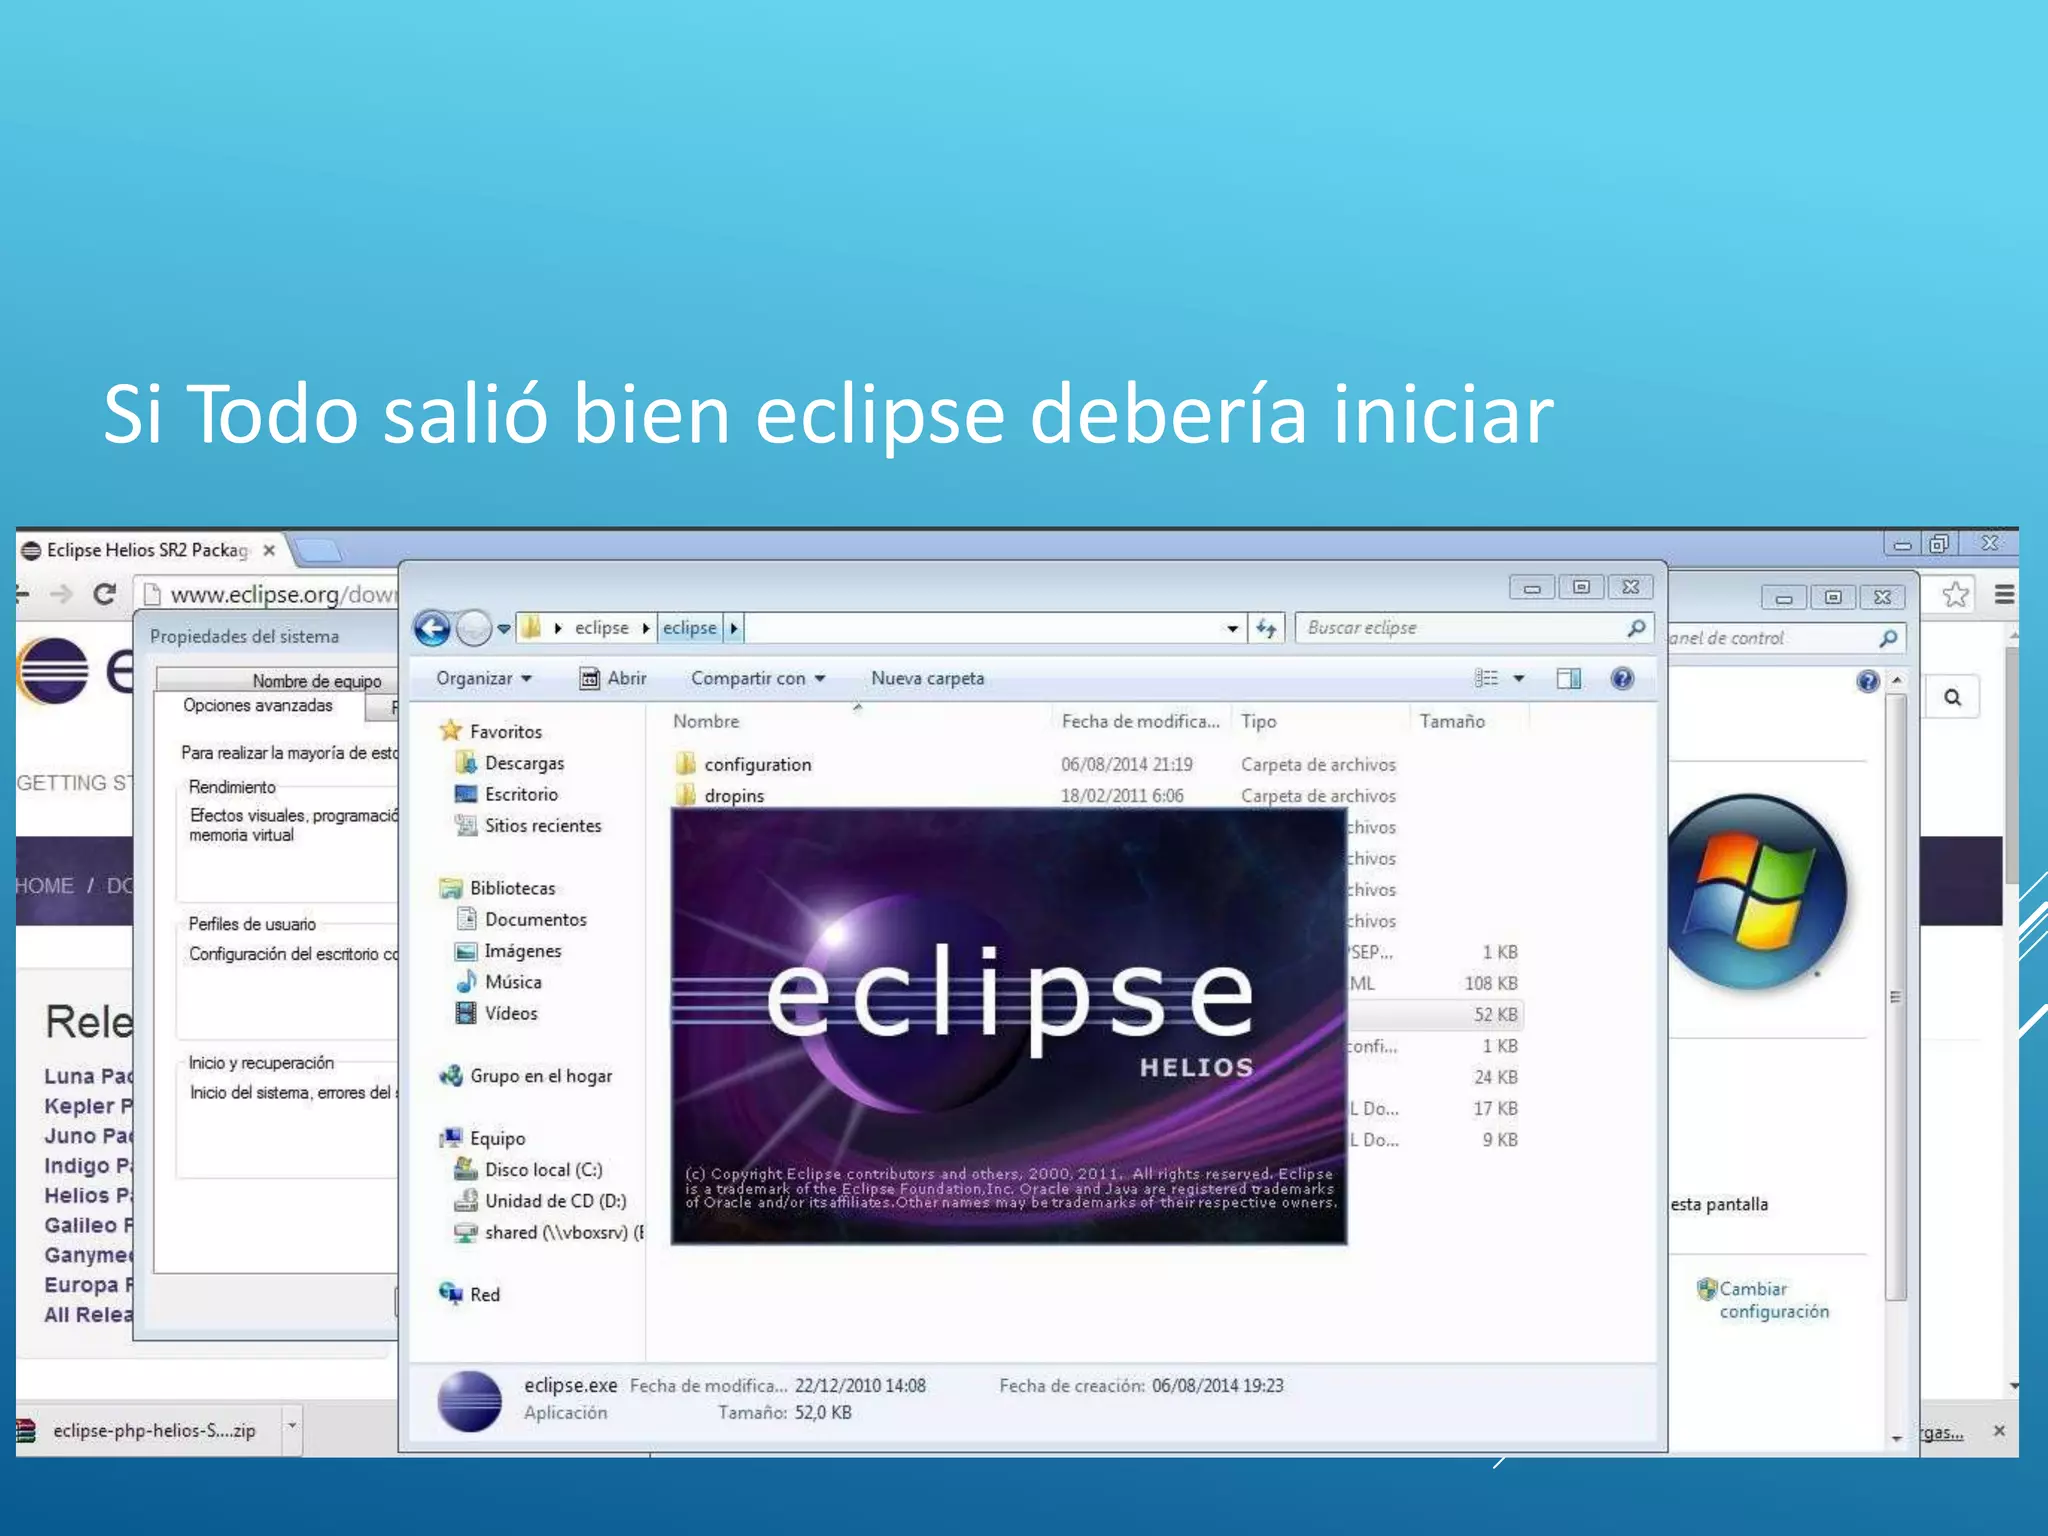Select Equipo in navigation pane
2048x1536 pixels.
click(483, 1138)
